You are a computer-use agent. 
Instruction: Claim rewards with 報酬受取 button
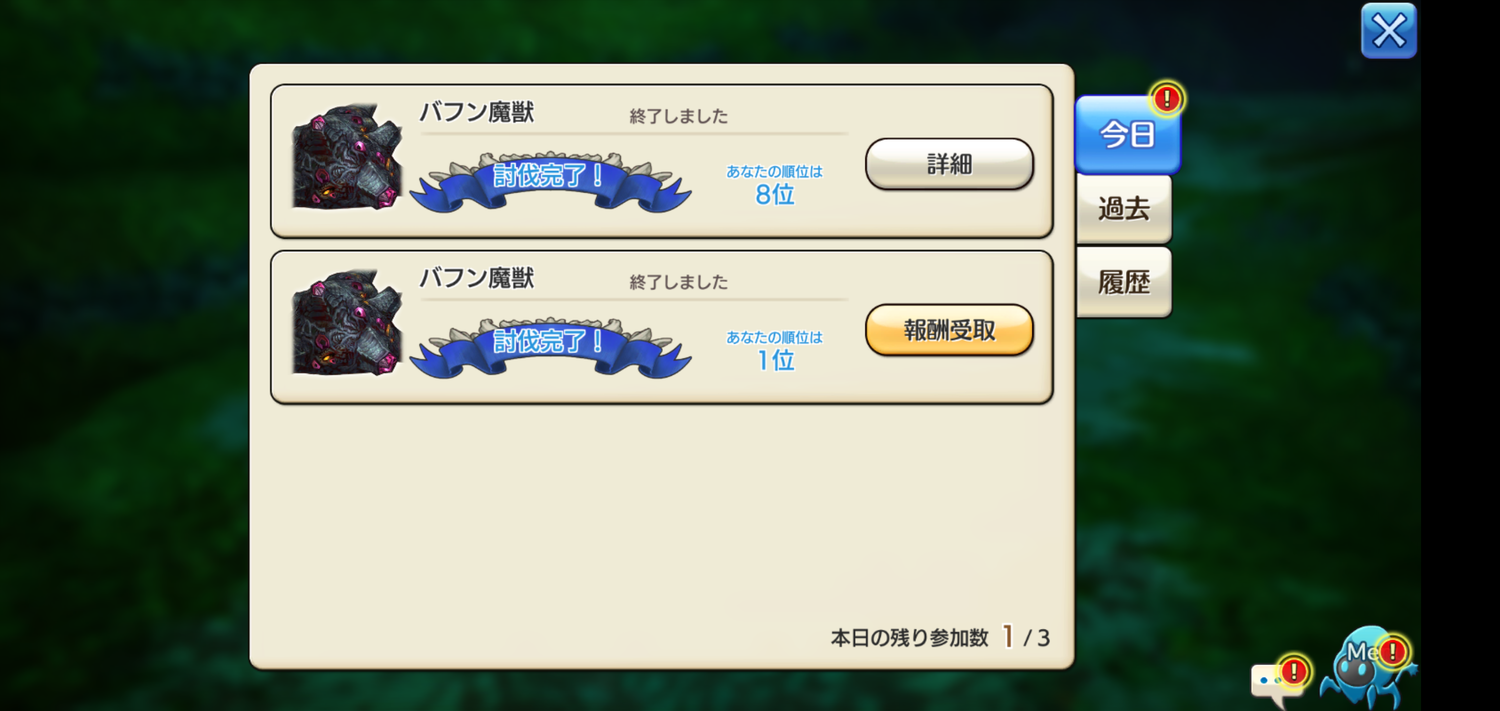tap(949, 330)
